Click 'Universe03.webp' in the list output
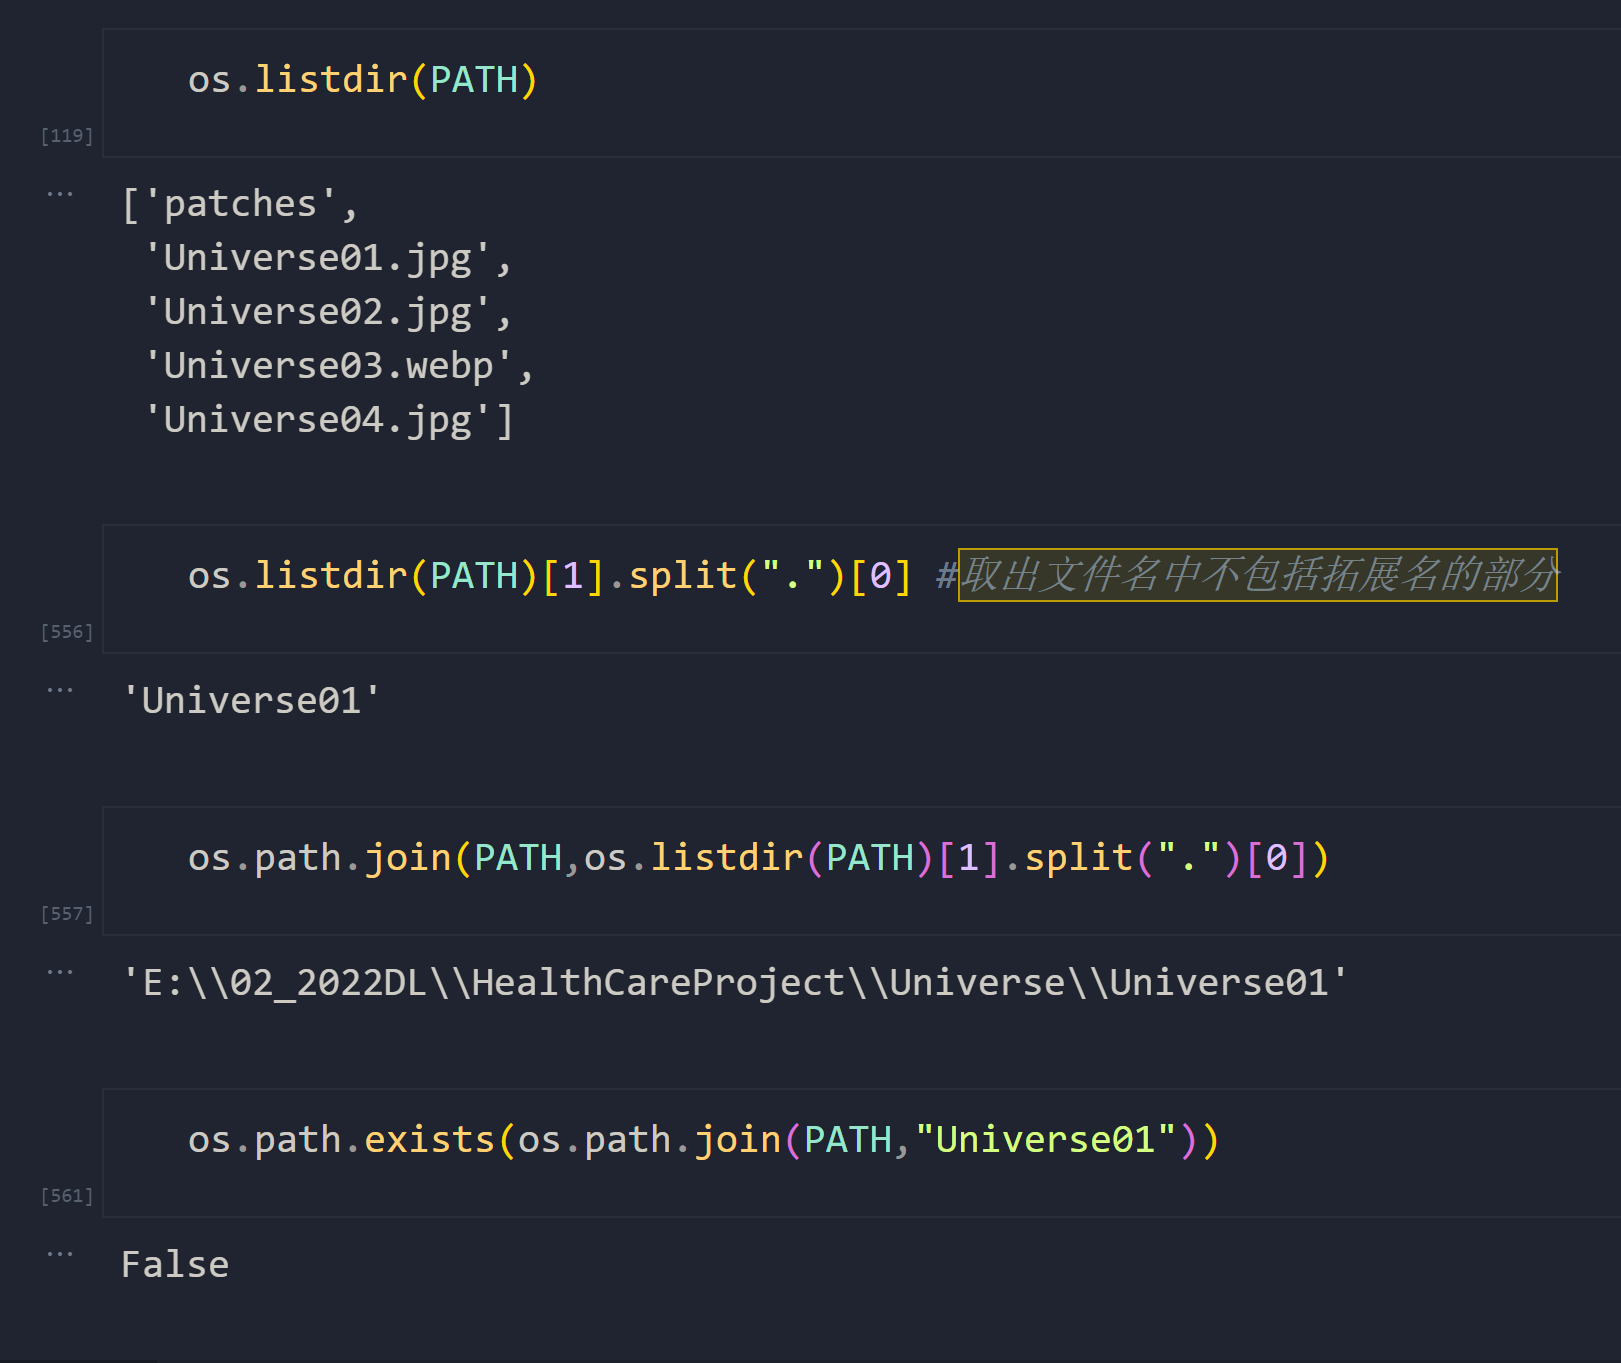Screen dimensions: 1621x1363 (328, 366)
